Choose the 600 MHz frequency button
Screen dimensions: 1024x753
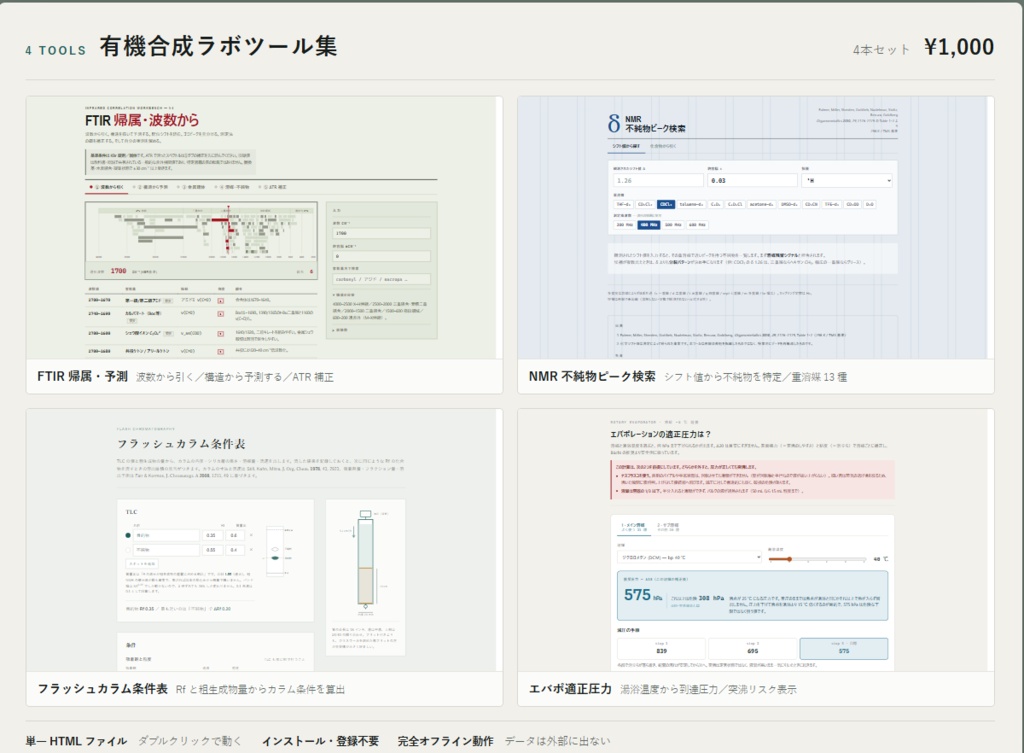pyautogui.click(x=697, y=225)
